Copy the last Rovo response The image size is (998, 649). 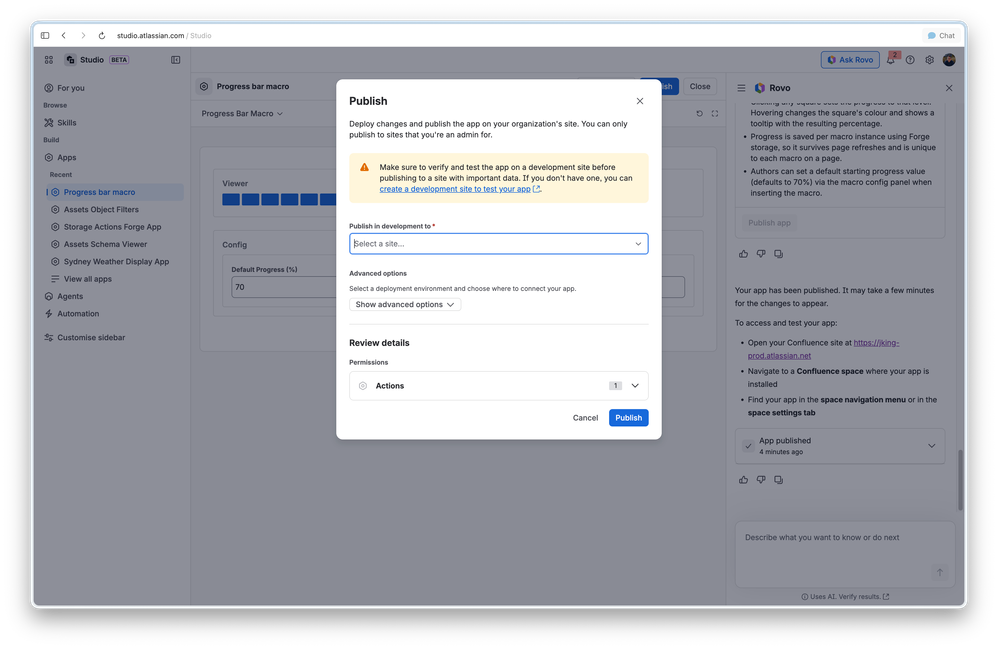(x=778, y=480)
